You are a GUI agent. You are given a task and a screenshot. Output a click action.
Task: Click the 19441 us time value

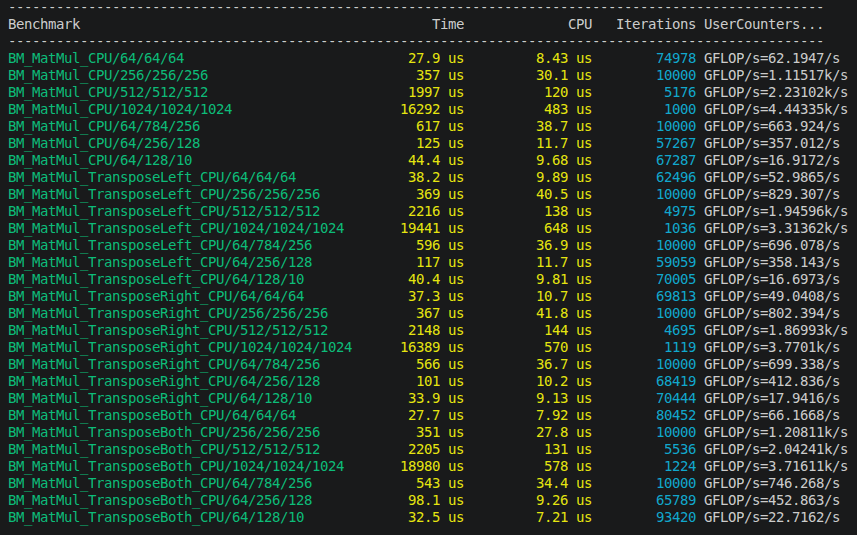tap(432, 228)
